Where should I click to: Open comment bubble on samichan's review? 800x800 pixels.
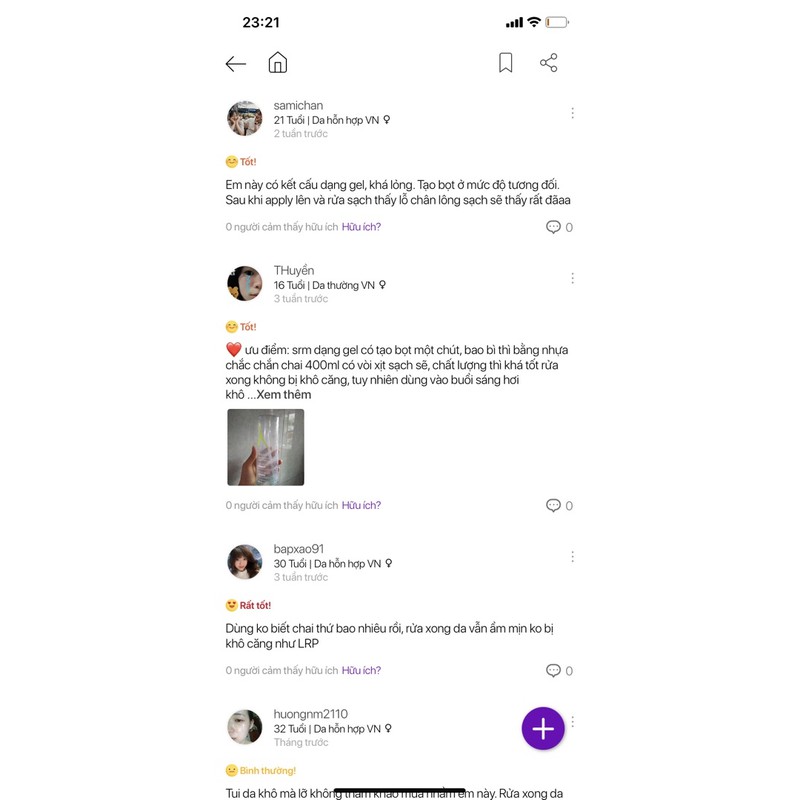coord(553,227)
